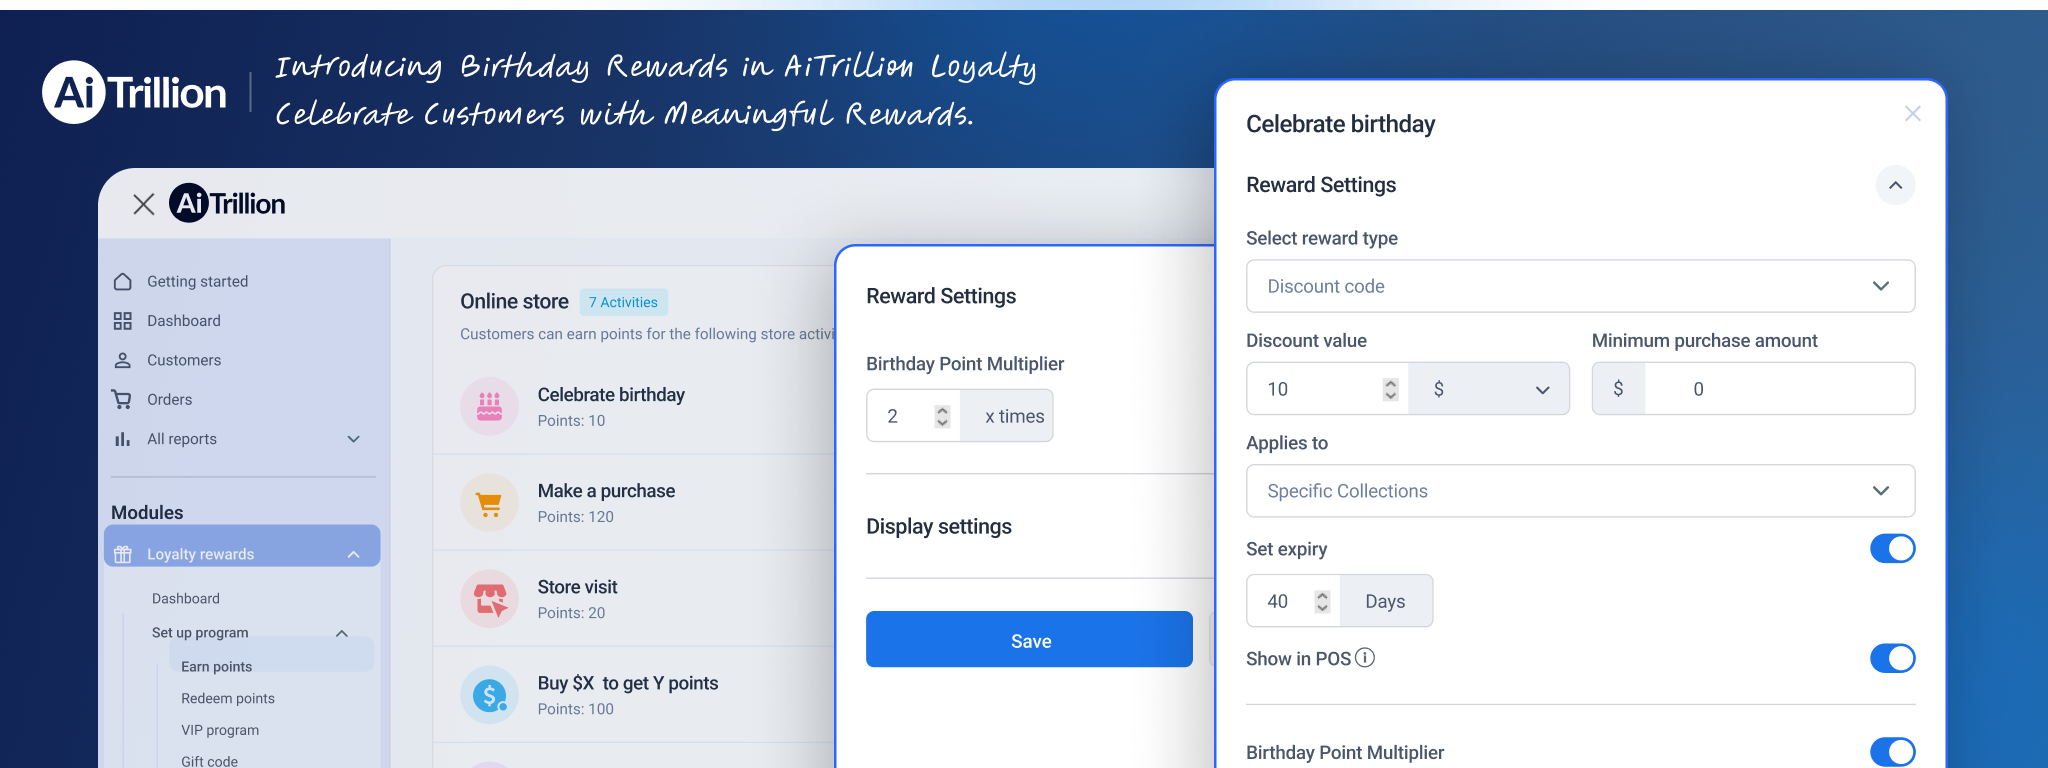2048x768 pixels.
Task: Toggle the Birthday Point Multiplier switch
Action: (x=1892, y=752)
